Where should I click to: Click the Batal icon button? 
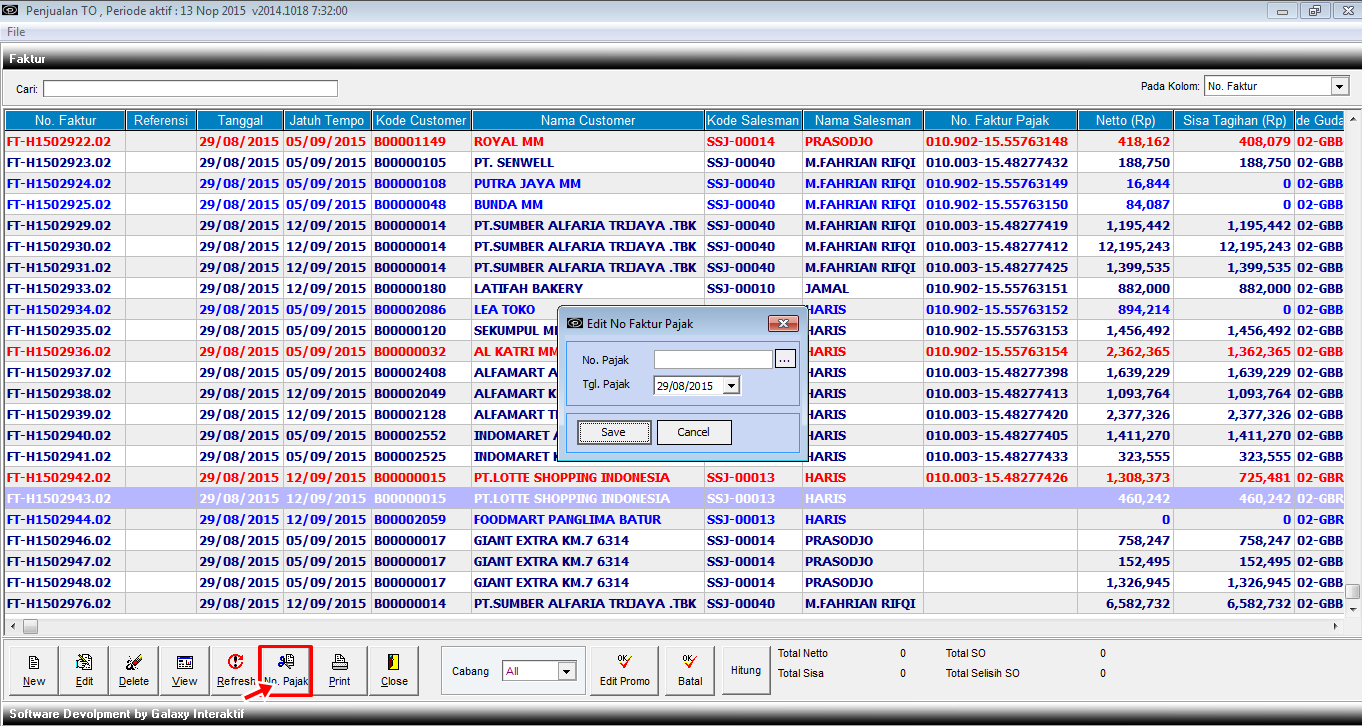[689, 670]
